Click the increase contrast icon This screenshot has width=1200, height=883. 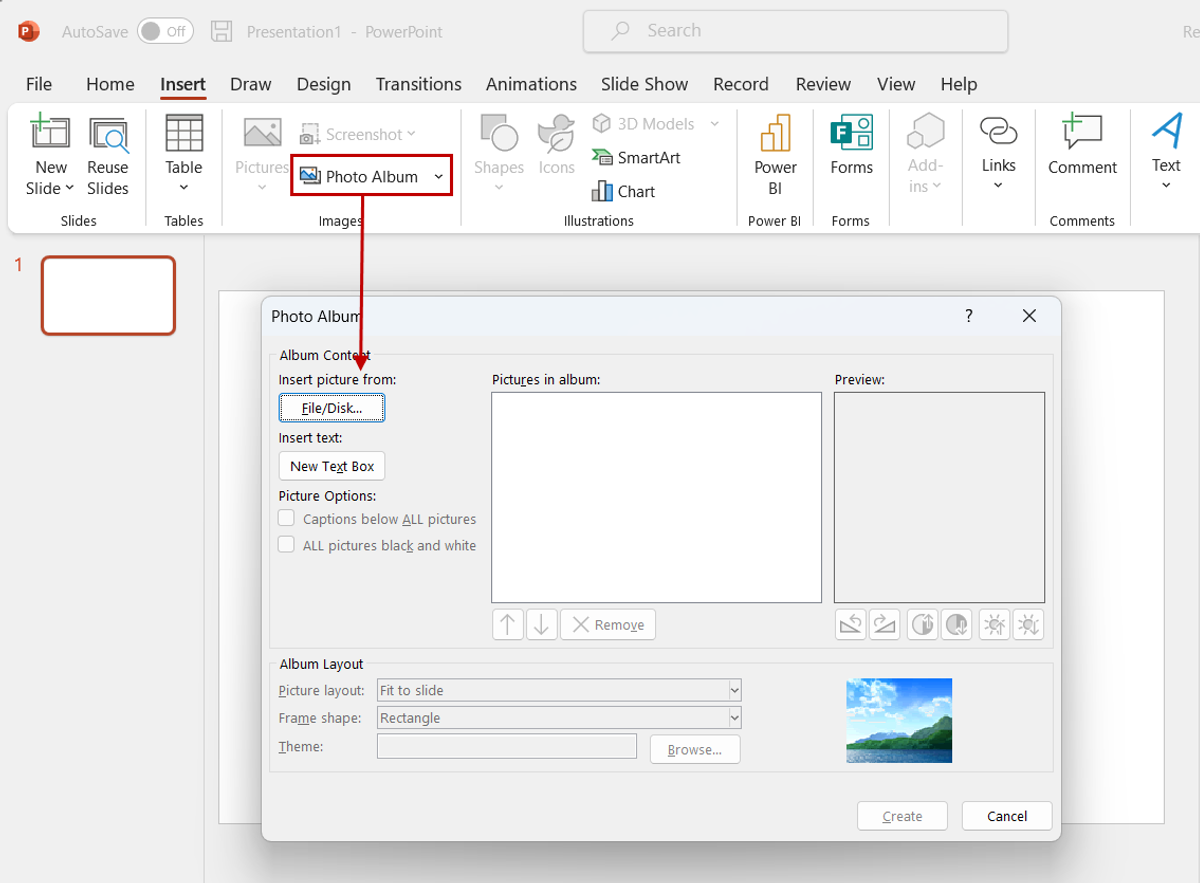pyautogui.click(x=922, y=624)
